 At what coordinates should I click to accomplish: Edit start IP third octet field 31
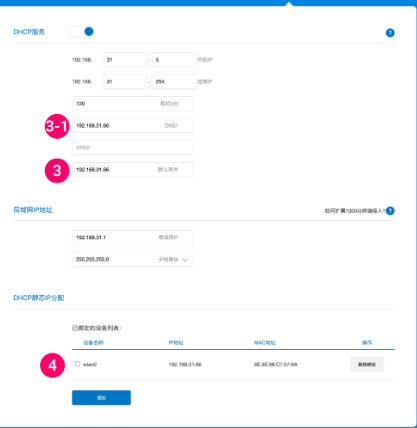click(x=125, y=60)
